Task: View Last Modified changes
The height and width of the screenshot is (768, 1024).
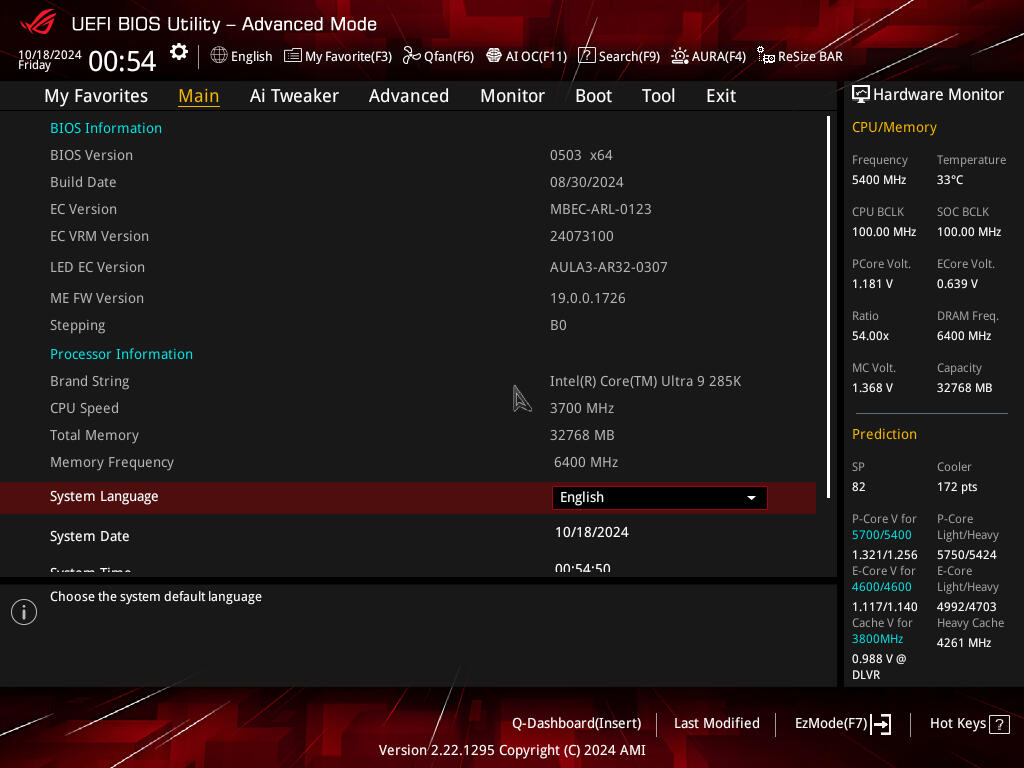Action: click(x=716, y=724)
